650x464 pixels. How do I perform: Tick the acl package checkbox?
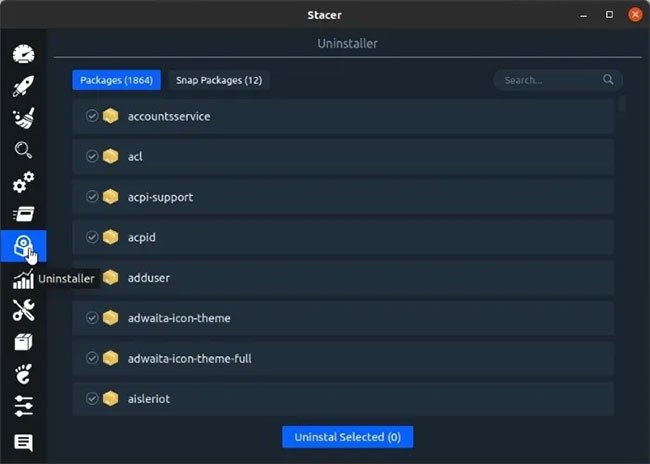tap(92, 156)
